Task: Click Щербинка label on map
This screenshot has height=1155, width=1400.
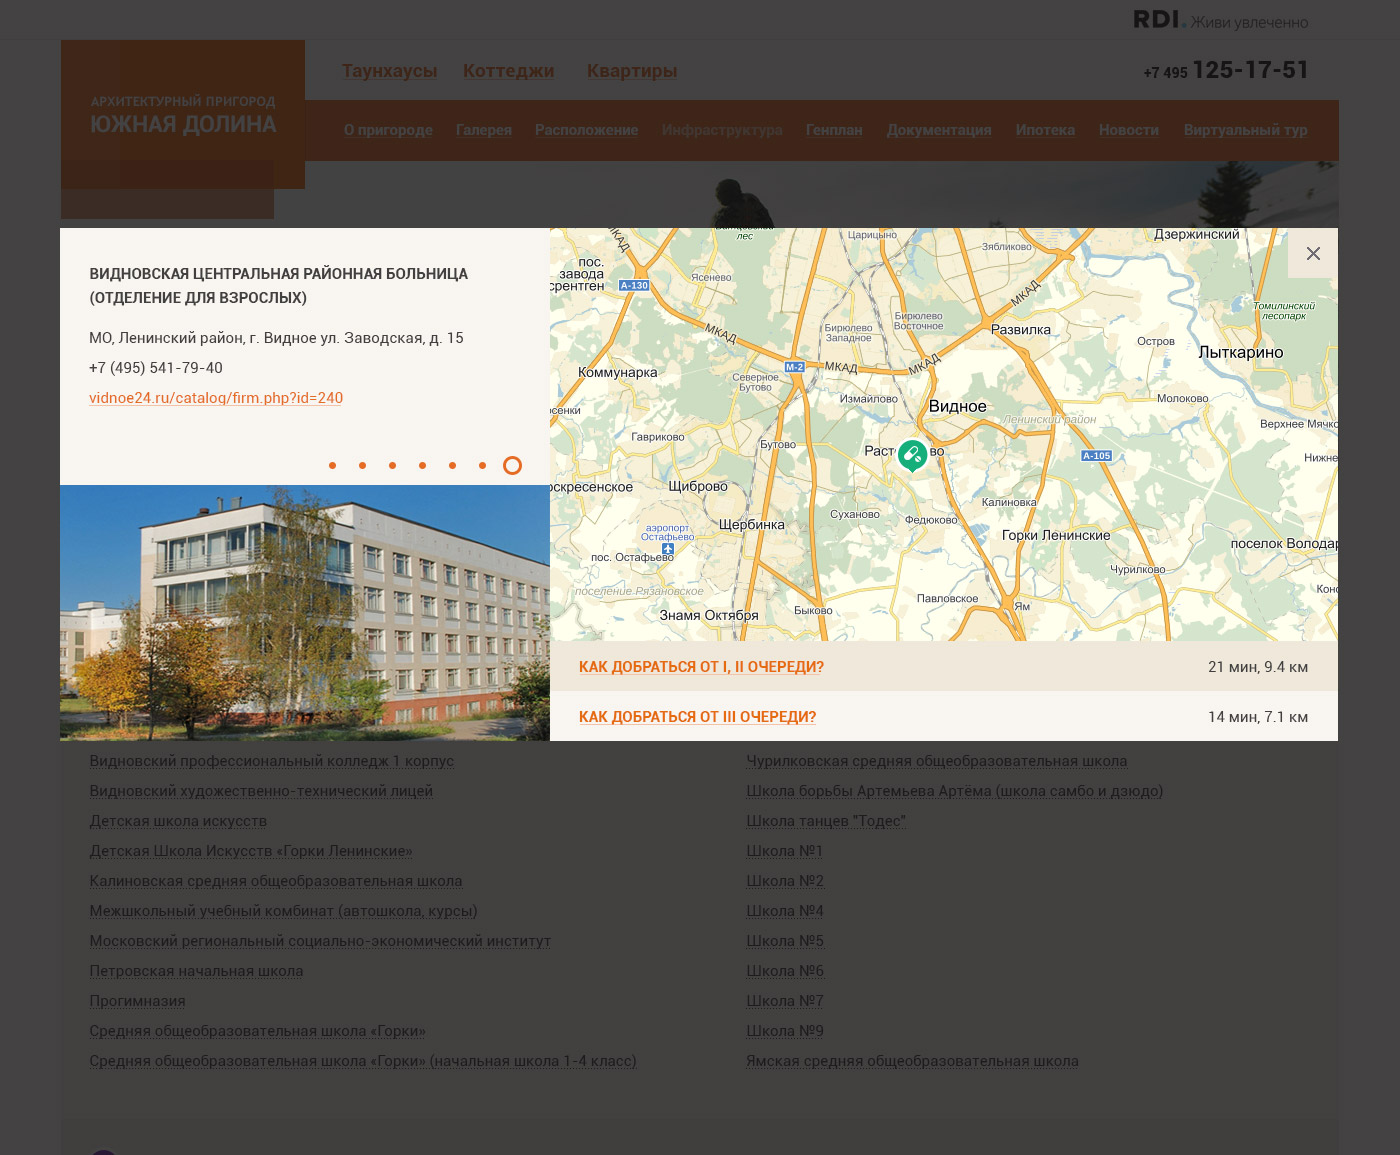Action: [752, 524]
